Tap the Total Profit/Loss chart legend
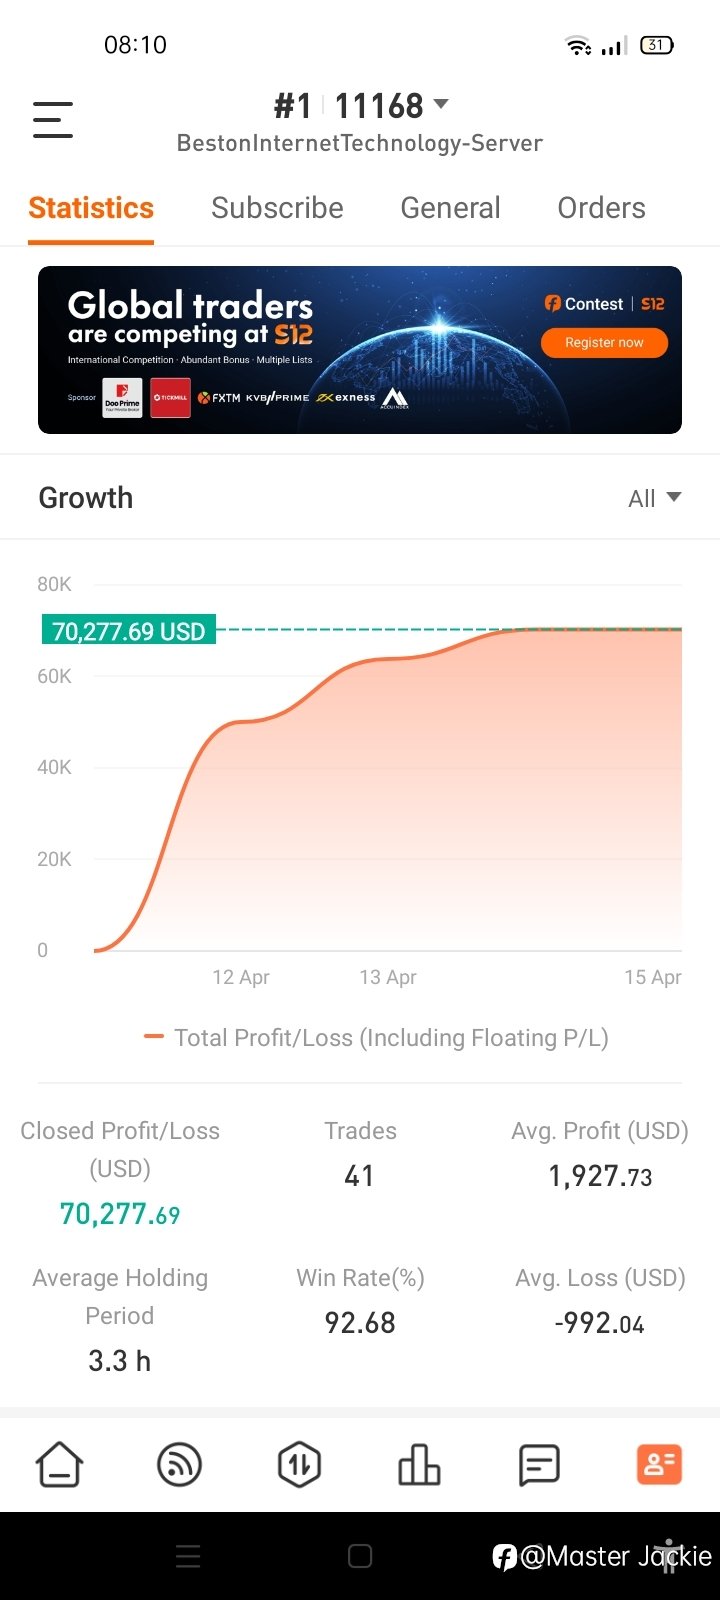Screen dimensions: 720x1600 point(376,1038)
